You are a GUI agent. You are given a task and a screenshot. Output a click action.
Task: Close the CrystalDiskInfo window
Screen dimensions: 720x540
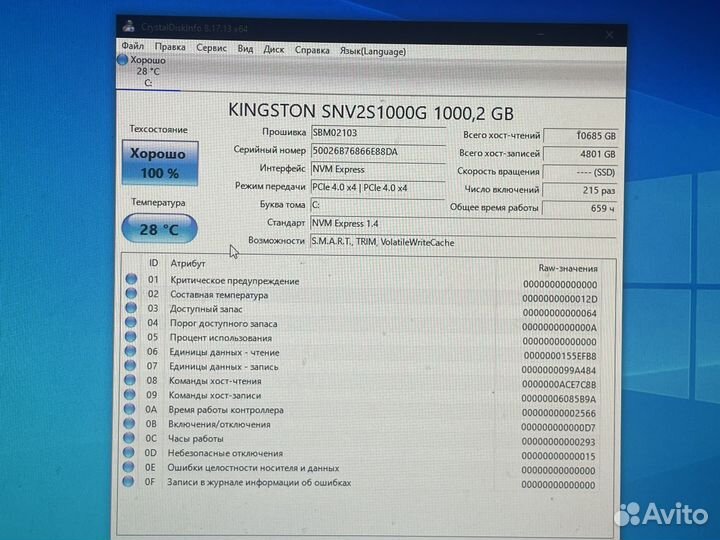tap(609, 35)
